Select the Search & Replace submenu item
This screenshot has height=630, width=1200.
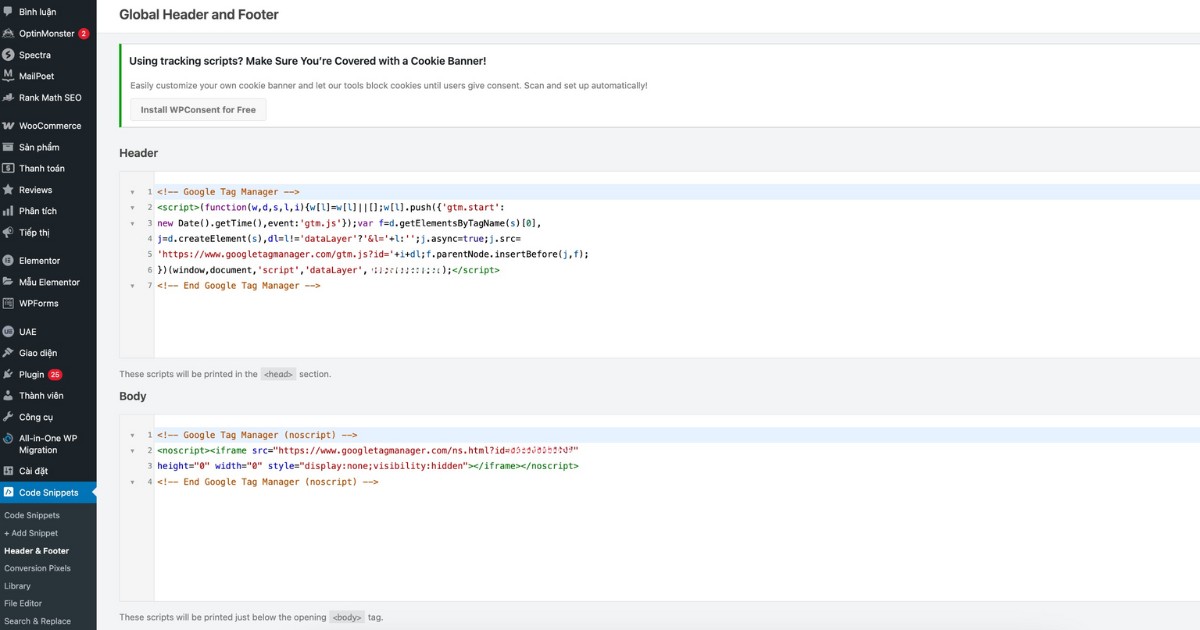(x=37, y=621)
